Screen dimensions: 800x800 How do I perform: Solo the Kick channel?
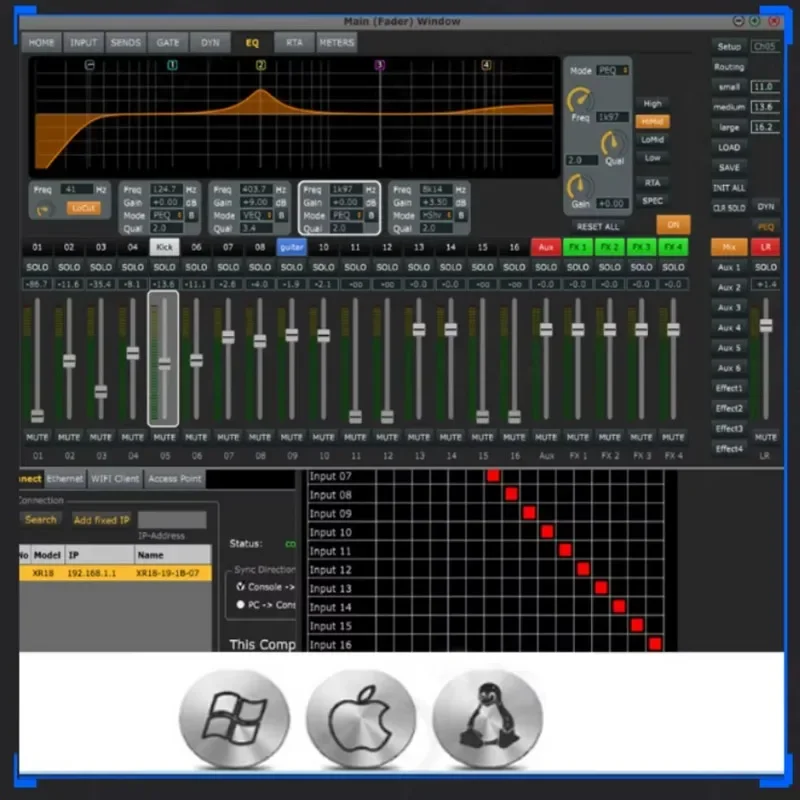click(x=164, y=267)
